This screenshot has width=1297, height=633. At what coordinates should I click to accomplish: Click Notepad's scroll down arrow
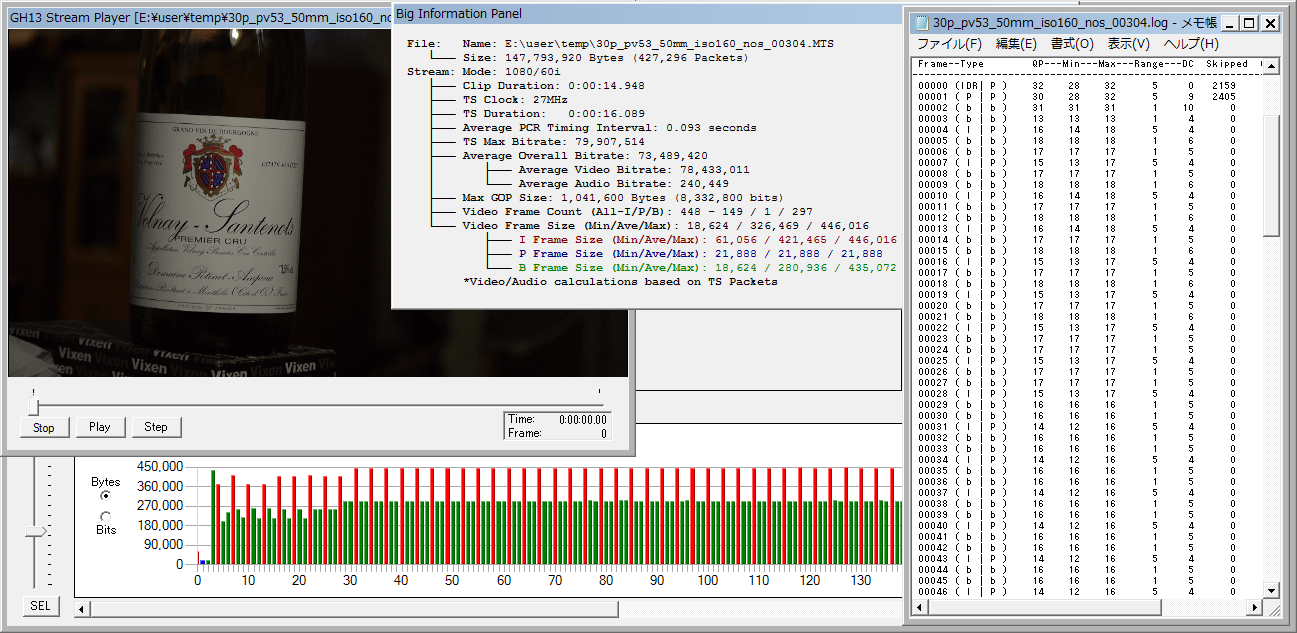1271,590
